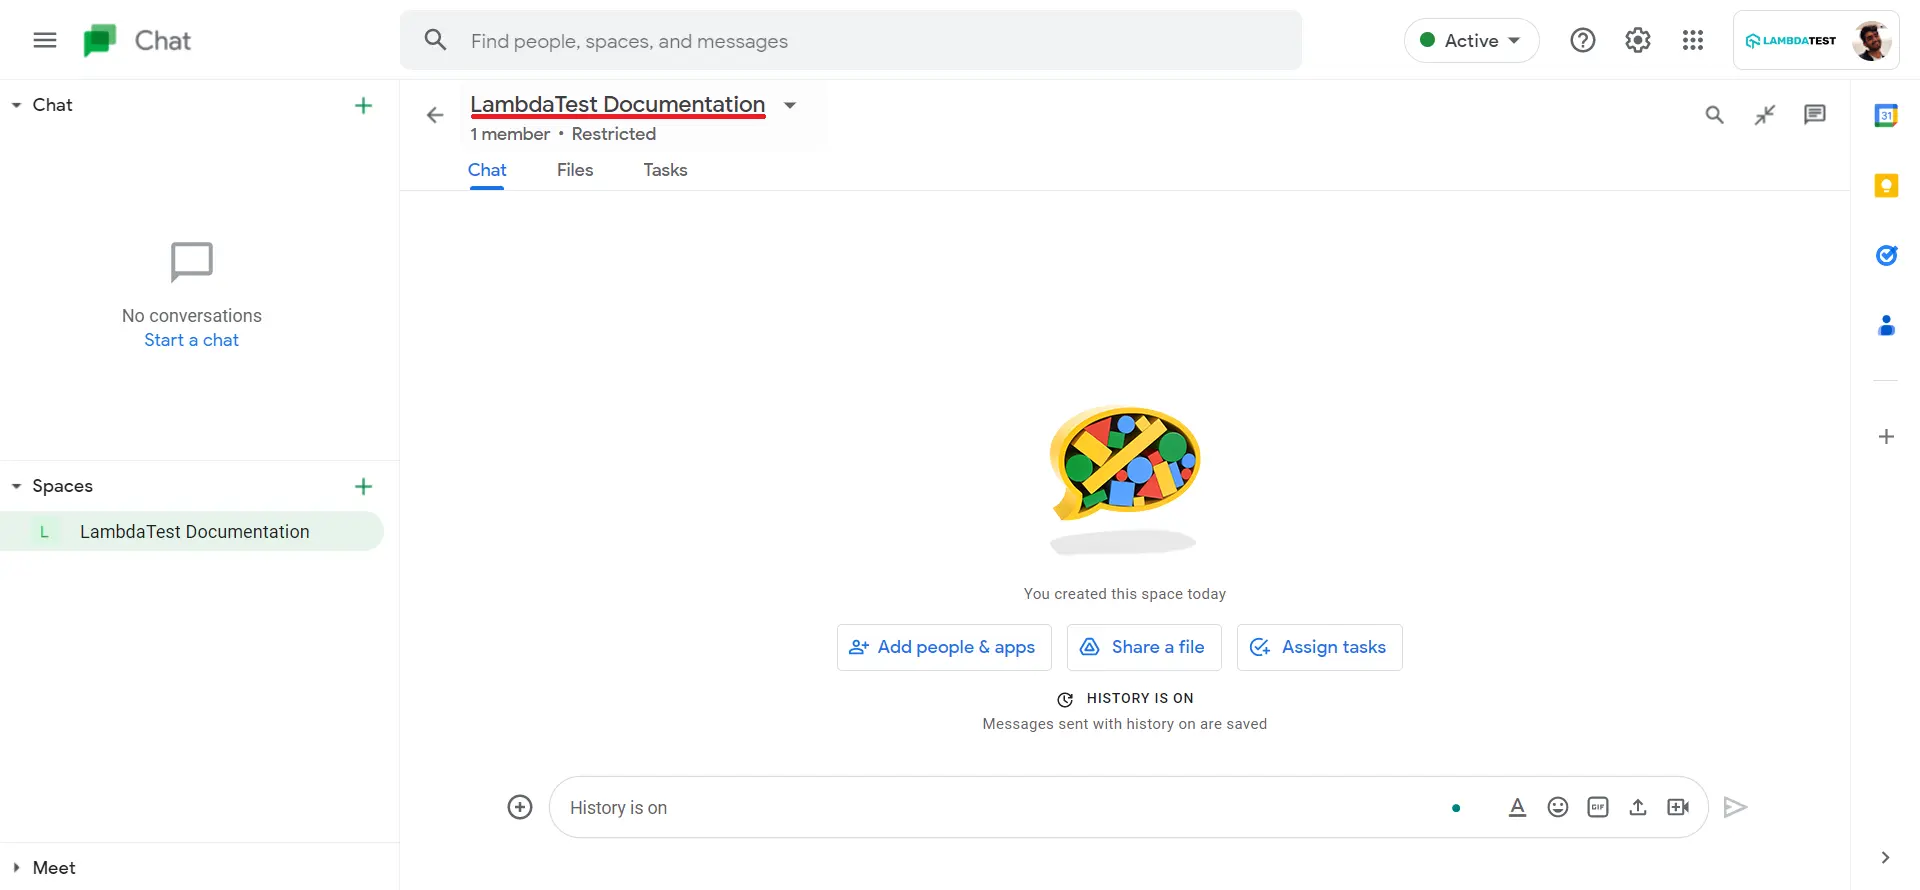Open the emoji picker in message box
This screenshot has width=1920, height=890.
click(1557, 807)
